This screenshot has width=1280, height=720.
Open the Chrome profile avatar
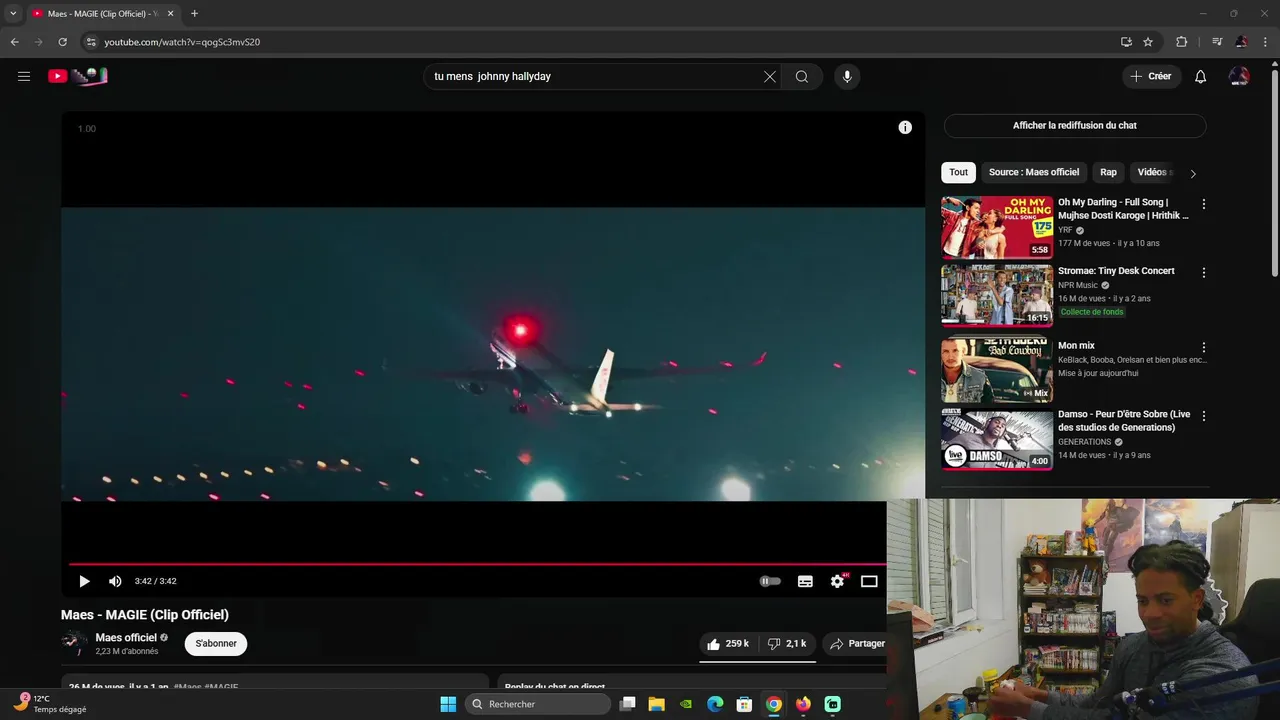[x=1241, y=42]
